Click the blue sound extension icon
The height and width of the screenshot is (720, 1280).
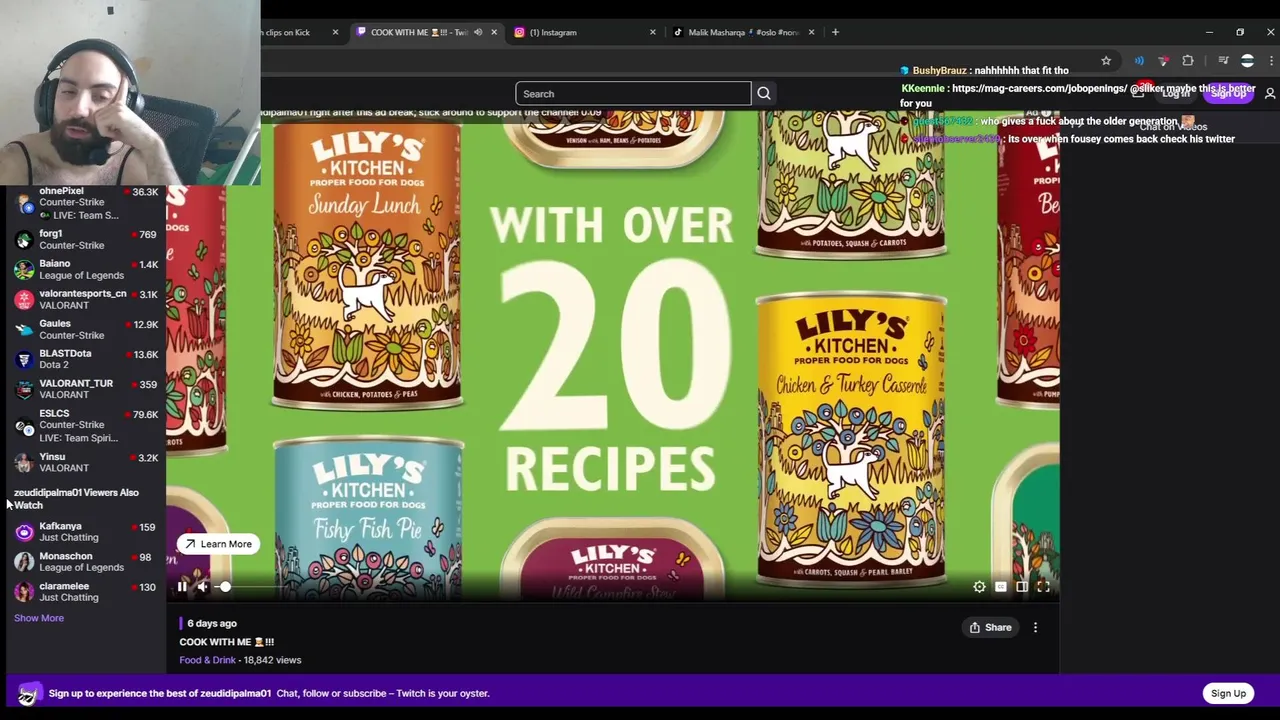coord(1139,61)
